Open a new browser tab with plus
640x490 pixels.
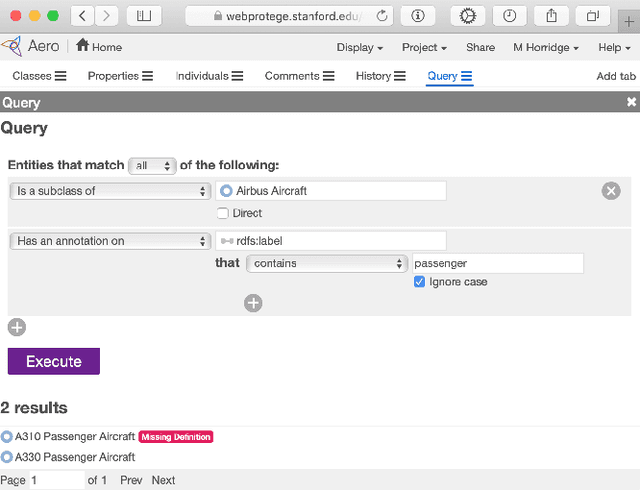tap(629, 21)
